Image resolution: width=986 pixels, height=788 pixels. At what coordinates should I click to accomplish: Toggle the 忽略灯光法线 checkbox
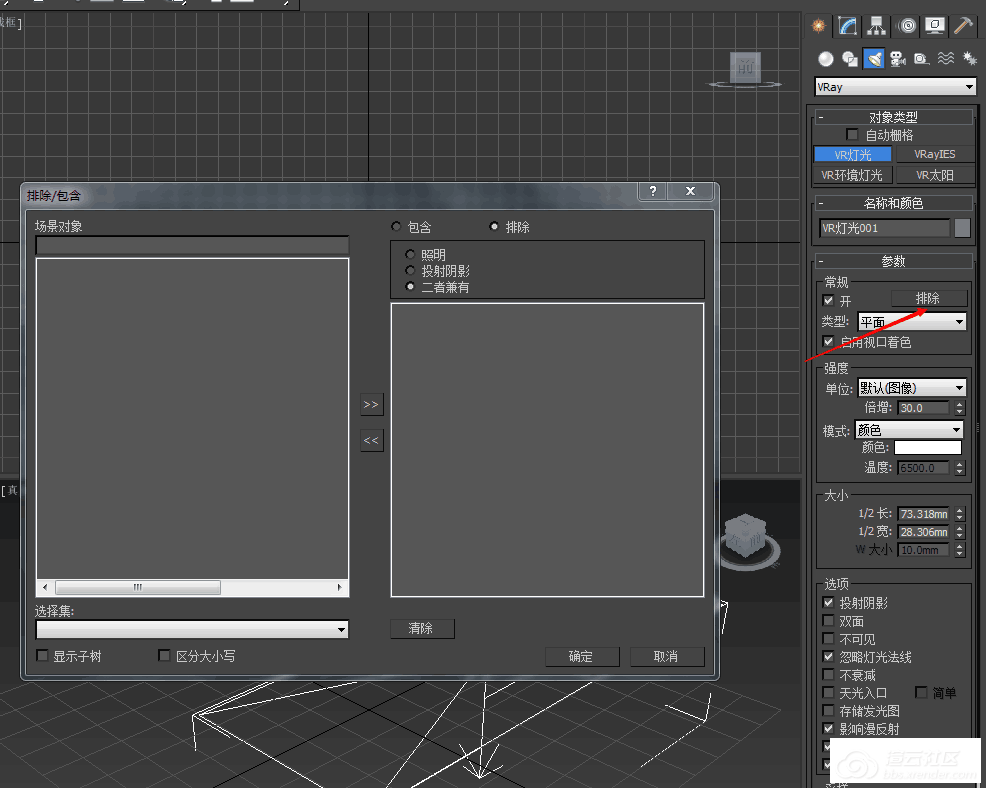(829, 657)
